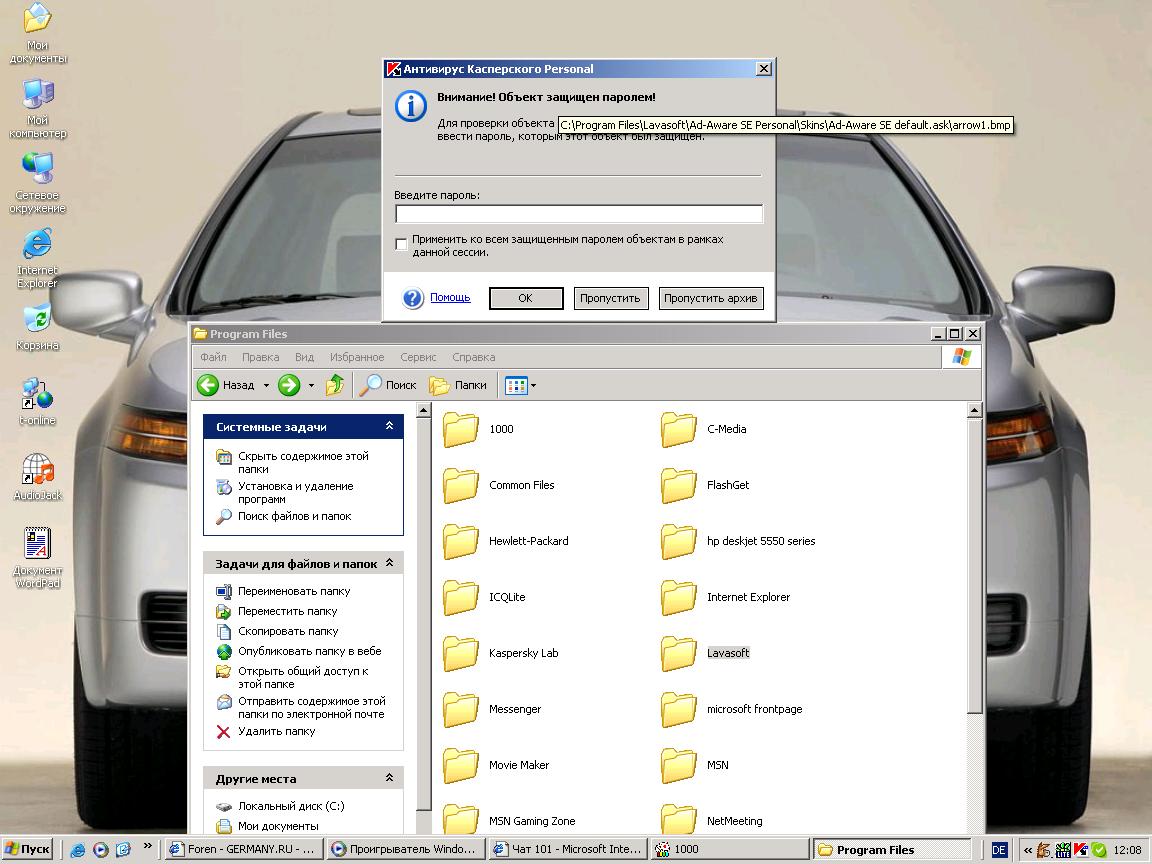Open the Search (Поиск) toolbar button
This screenshot has width=1152, height=864.
pyautogui.click(x=388, y=385)
